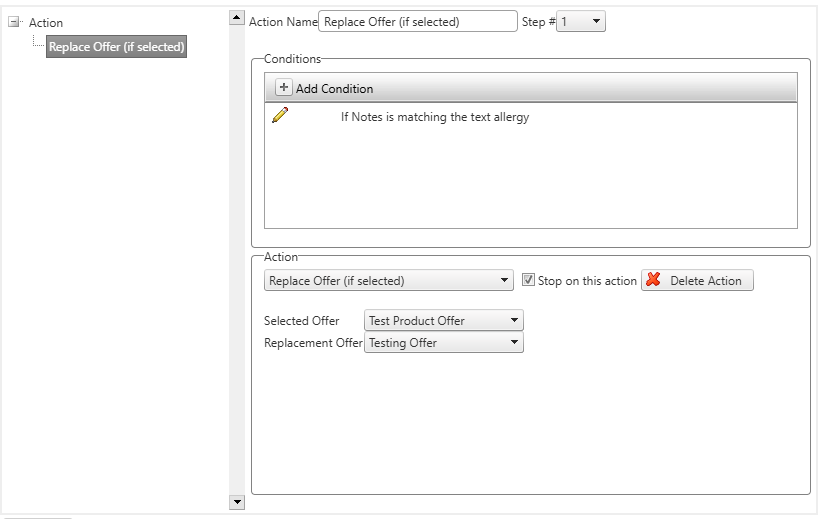Click the Add Condition header bar
Viewport: 822px width, 519px height.
coord(531,88)
